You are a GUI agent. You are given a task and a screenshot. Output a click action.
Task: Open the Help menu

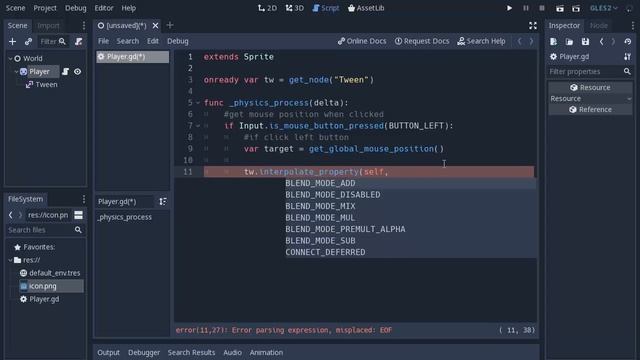(x=129, y=8)
